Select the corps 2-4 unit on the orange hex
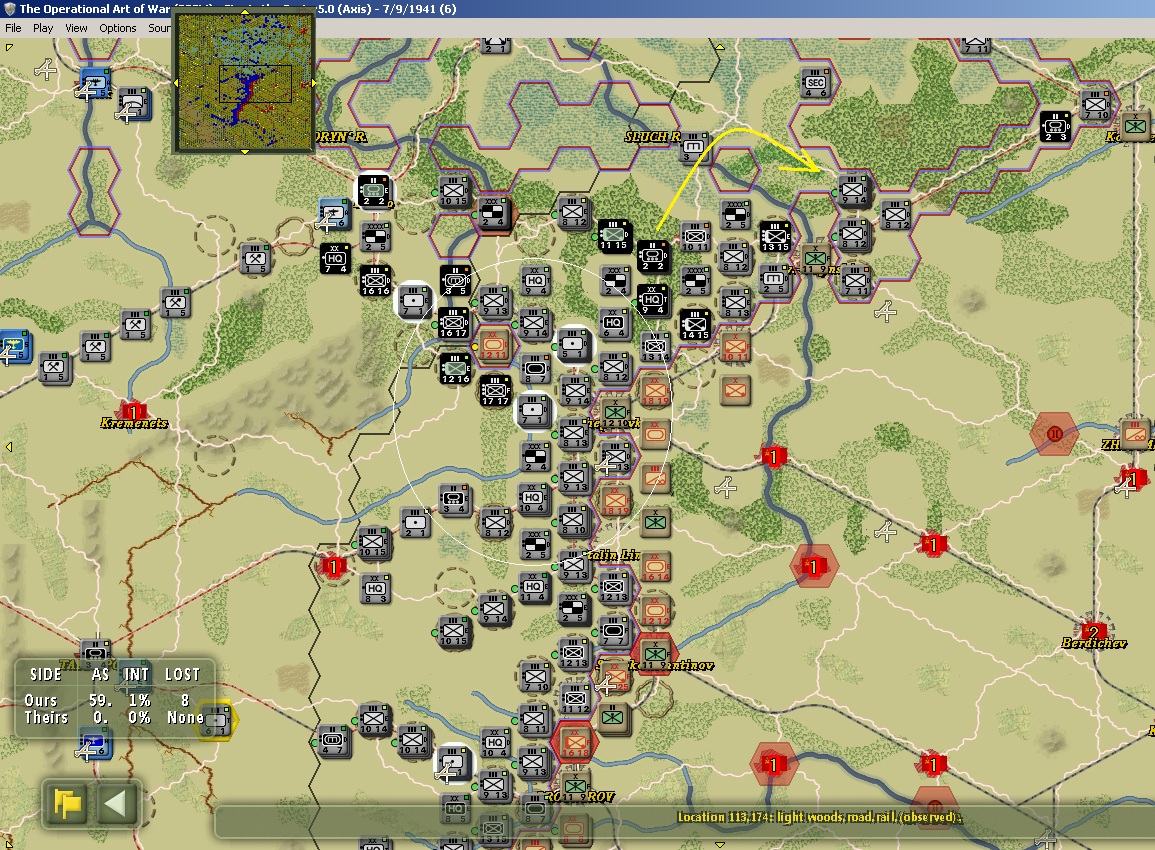1155x850 pixels. coord(493,213)
